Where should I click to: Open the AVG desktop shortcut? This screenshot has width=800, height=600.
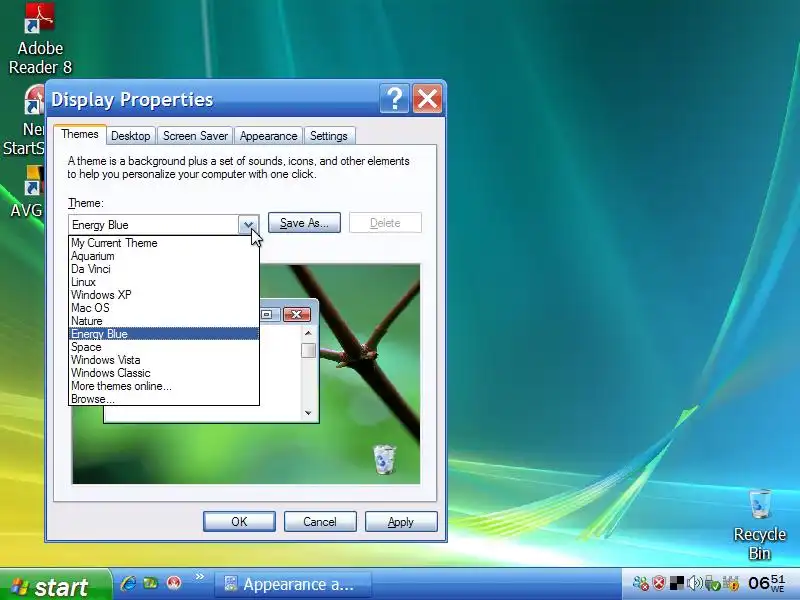click(x=27, y=193)
